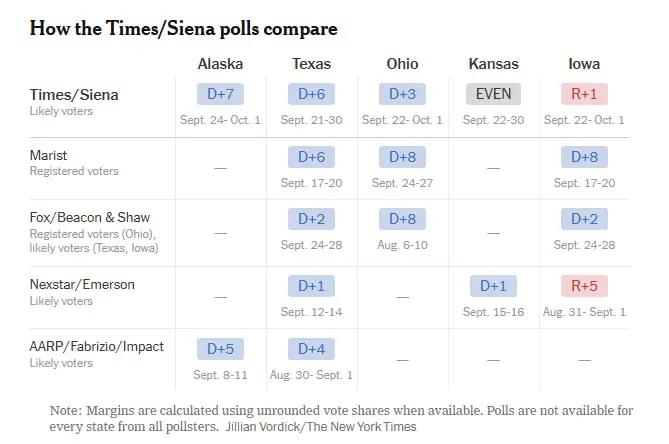Click the Jillian Vordick/The New York Times credit
Screen dimensions: 669x444
click(x=321, y=427)
